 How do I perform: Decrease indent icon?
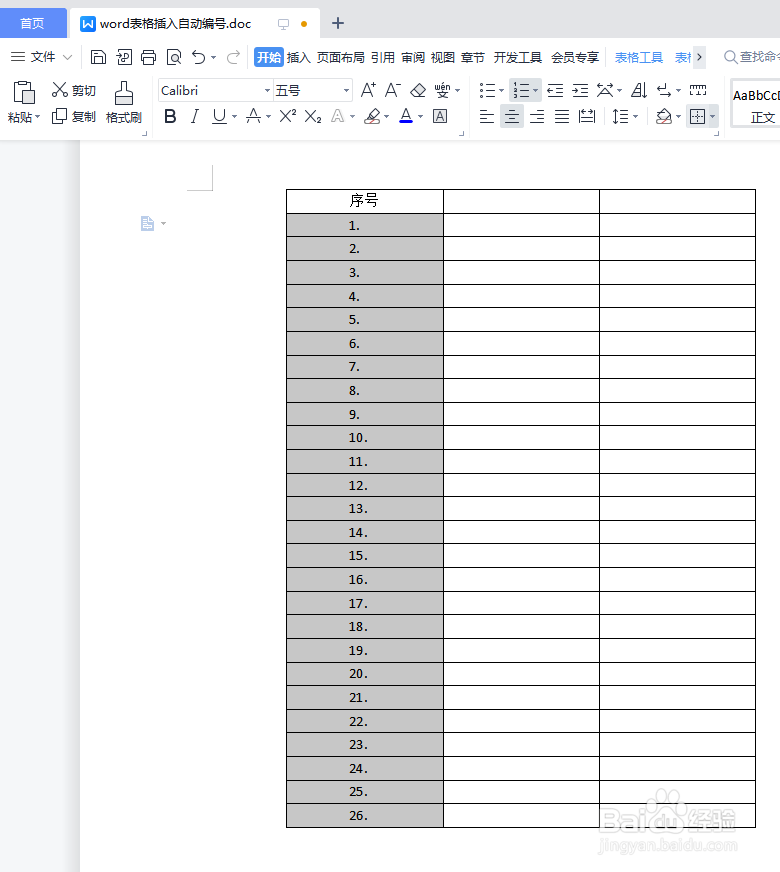click(555, 90)
